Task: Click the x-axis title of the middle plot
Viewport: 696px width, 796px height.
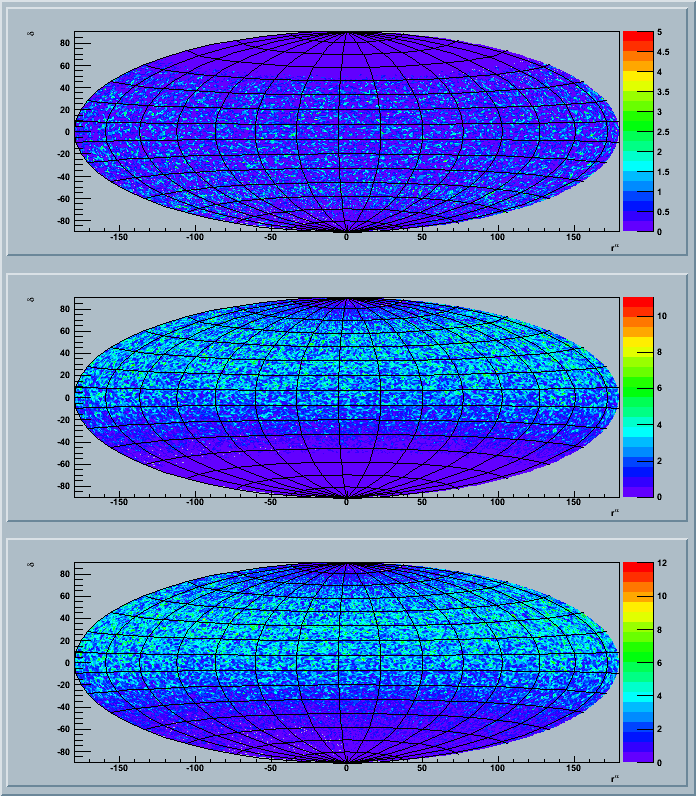Action: point(615,513)
